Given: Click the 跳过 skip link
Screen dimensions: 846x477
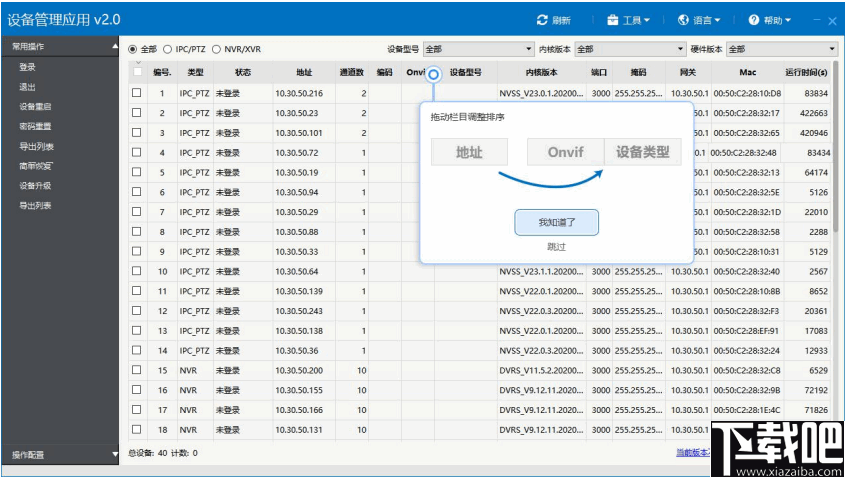Looking at the screenshot, I should coord(556,247).
